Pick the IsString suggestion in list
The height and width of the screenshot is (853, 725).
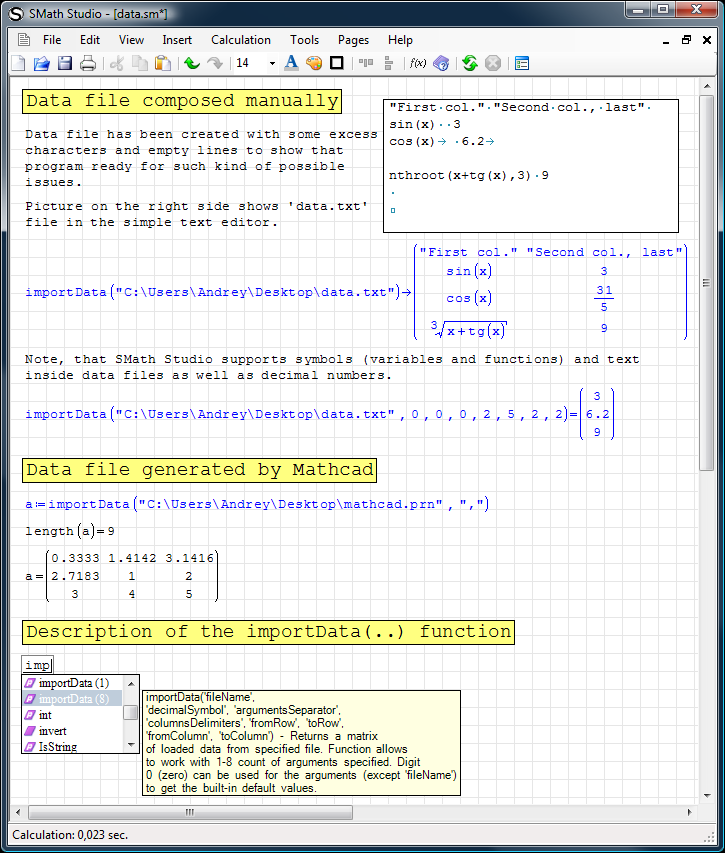click(59, 747)
